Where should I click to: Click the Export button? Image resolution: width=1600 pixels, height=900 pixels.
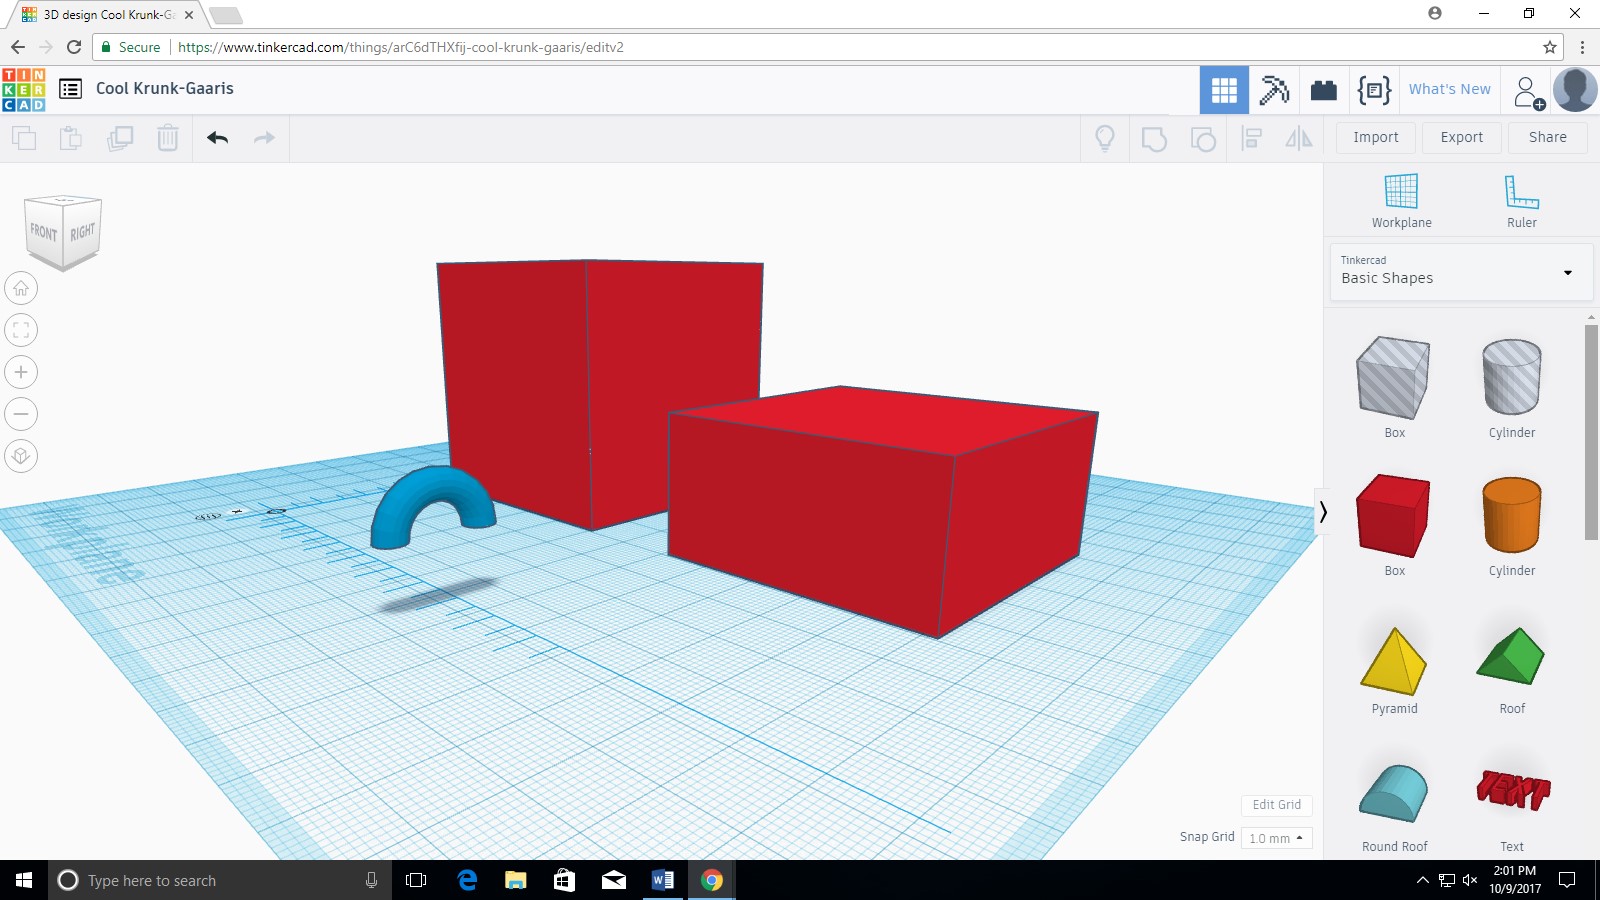1462,138
